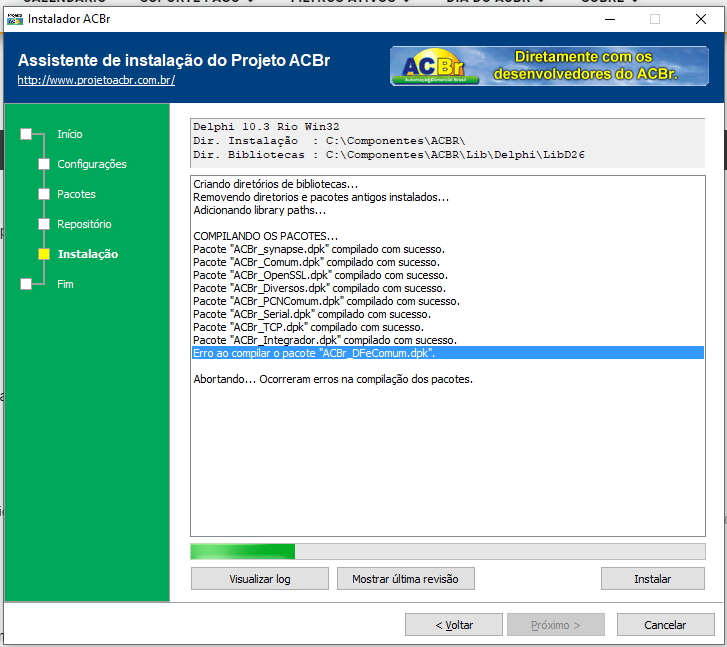Click the Visualizar log button
The image size is (727, 647).
tap(260, 579)
